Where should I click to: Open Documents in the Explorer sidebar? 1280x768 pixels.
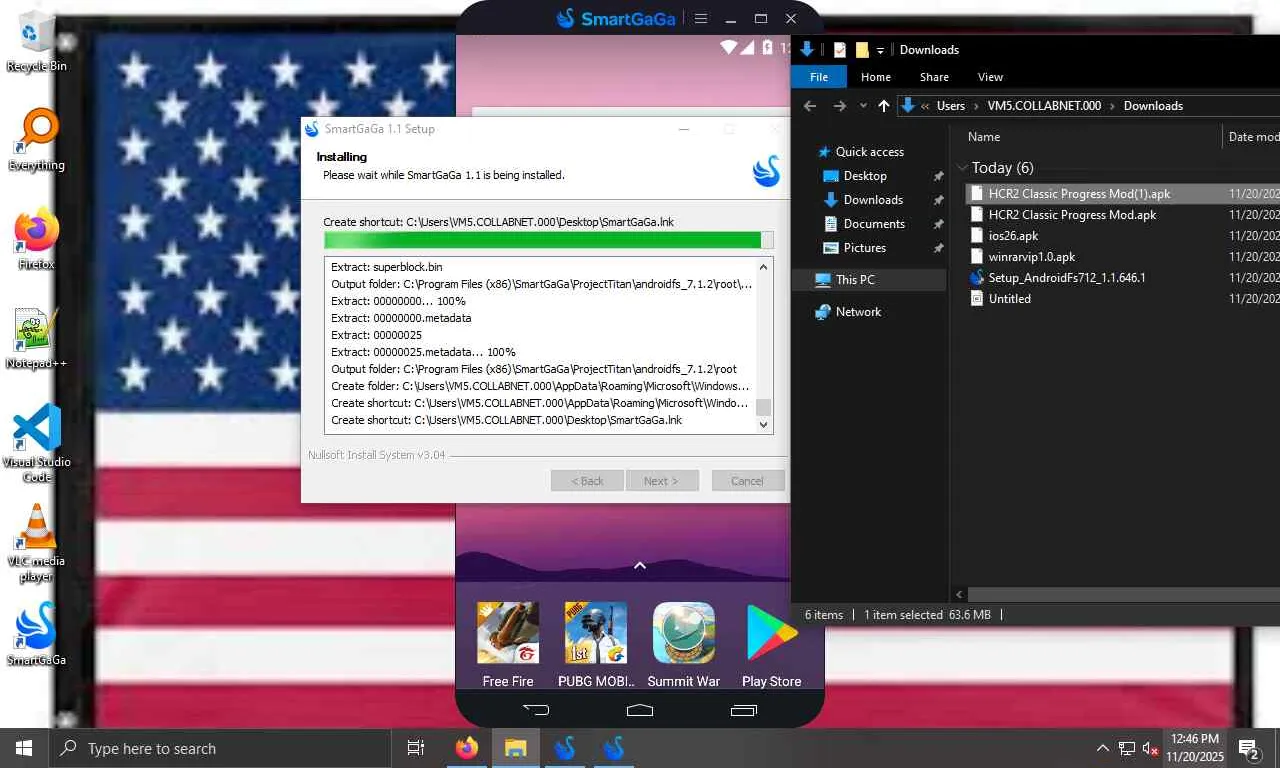874,224
